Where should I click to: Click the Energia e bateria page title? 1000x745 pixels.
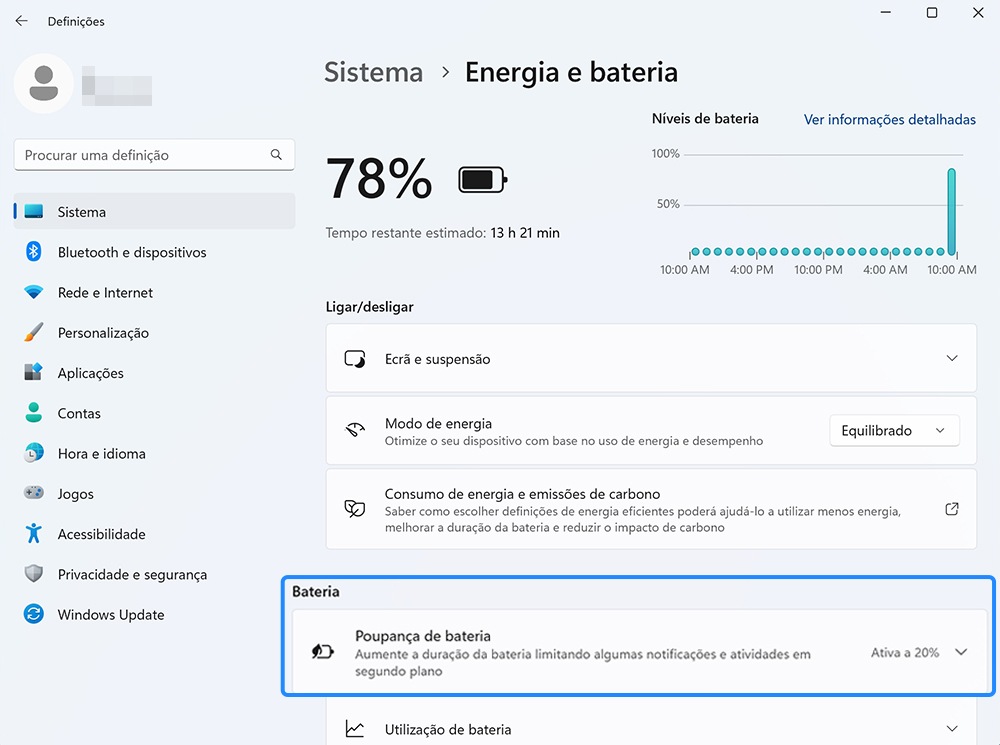point(571,72)
